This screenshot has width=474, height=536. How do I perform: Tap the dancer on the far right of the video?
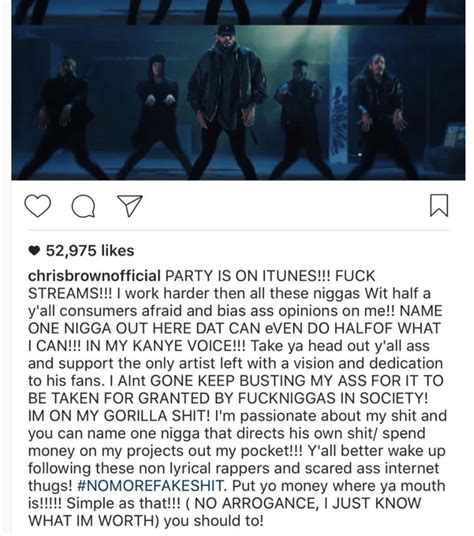[x=378, y=116]
